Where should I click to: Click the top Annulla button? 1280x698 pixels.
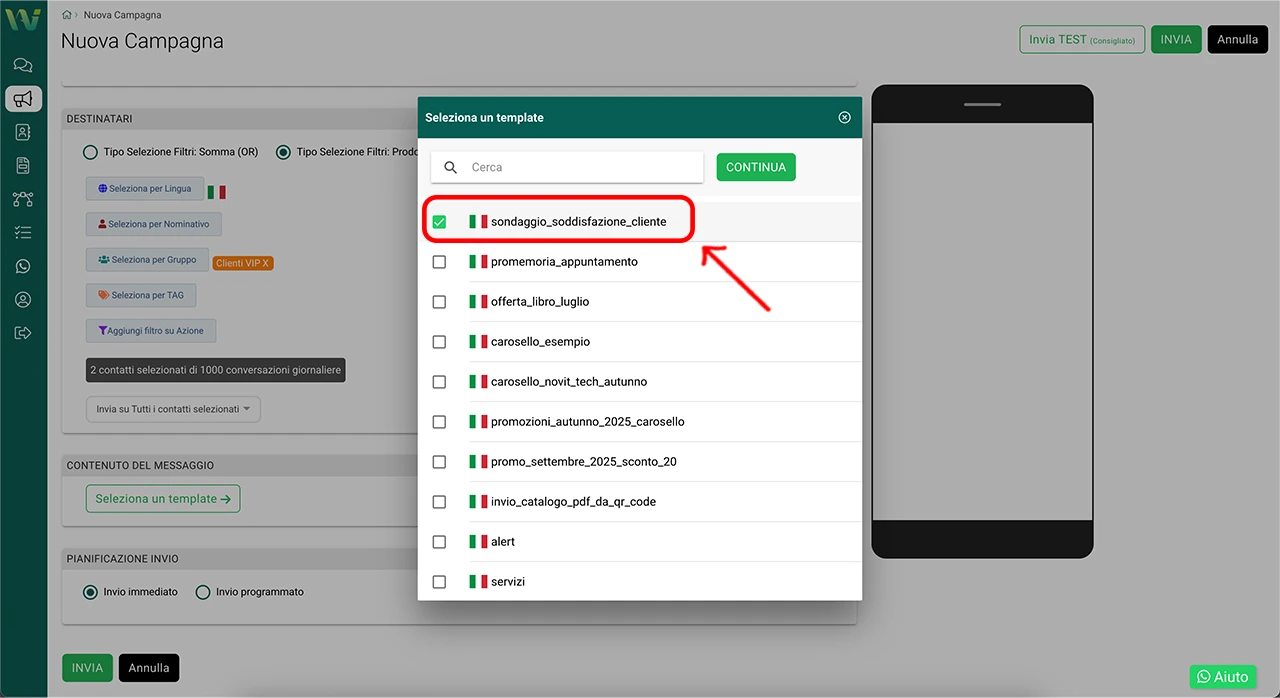click(x=1238, y=40)
